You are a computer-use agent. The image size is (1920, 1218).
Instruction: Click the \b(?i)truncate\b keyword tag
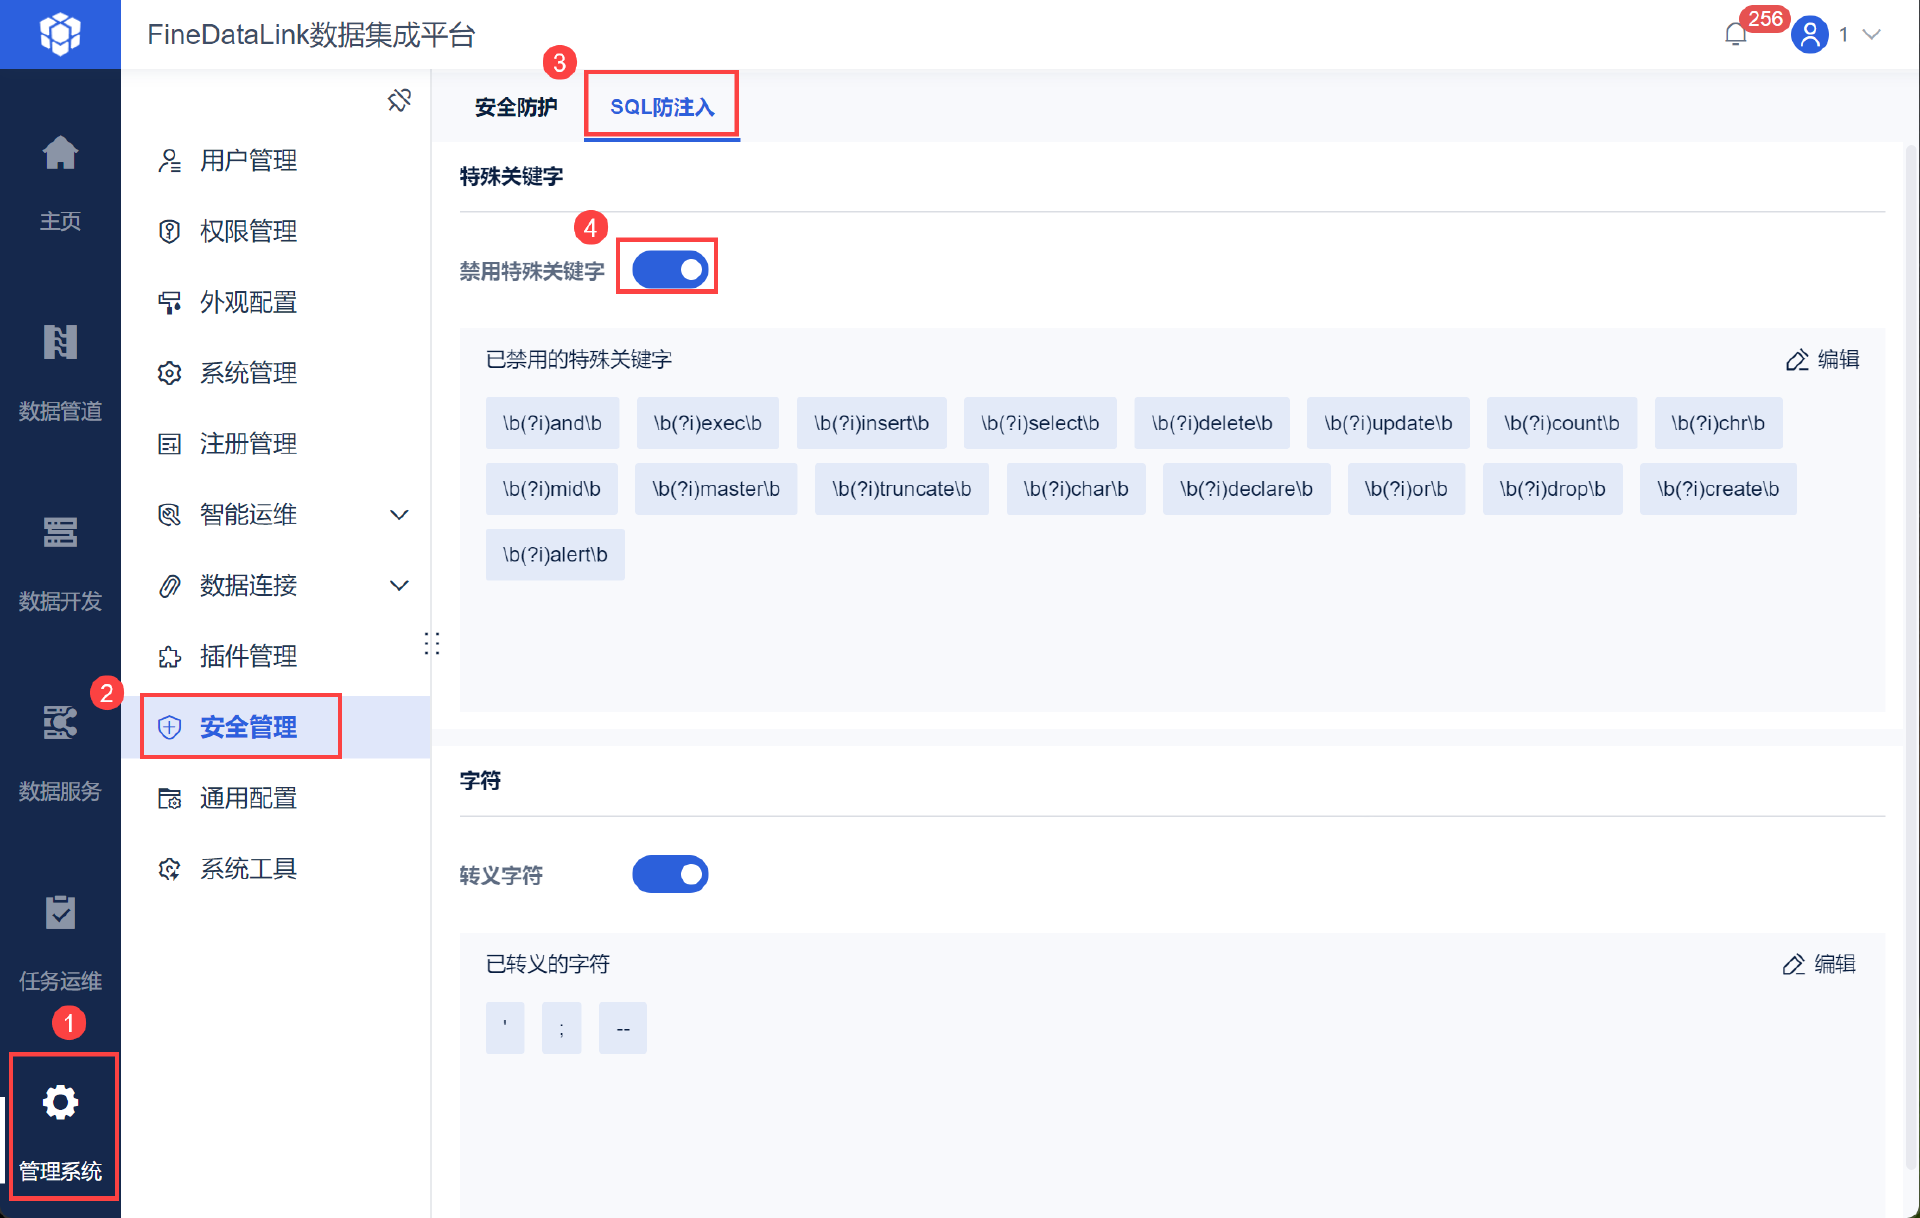[x=902, y=489]
